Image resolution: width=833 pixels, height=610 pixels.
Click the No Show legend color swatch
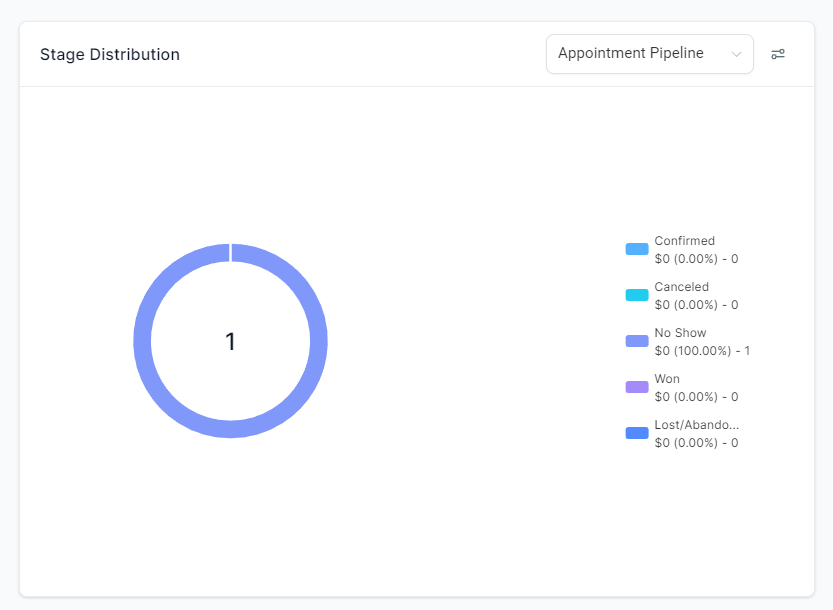pos(637,341)
